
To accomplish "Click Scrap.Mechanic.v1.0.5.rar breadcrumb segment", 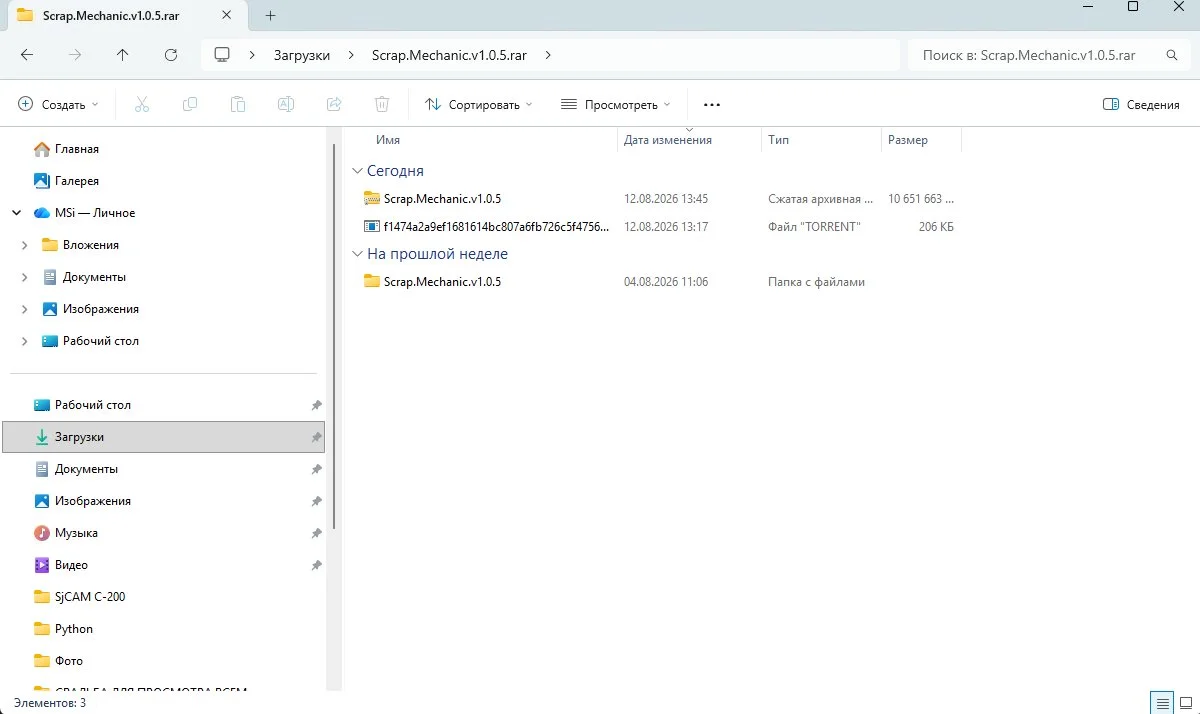I will (449, 55).
